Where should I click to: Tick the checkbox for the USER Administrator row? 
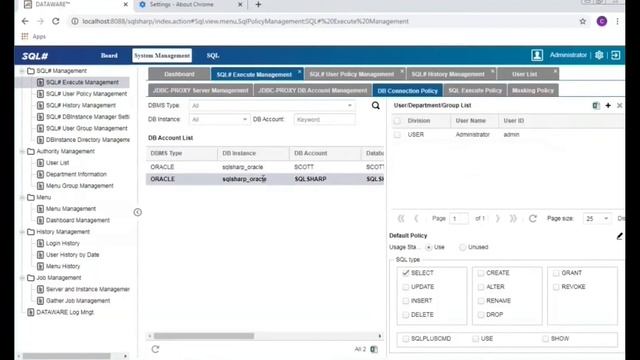click(397, 134)
